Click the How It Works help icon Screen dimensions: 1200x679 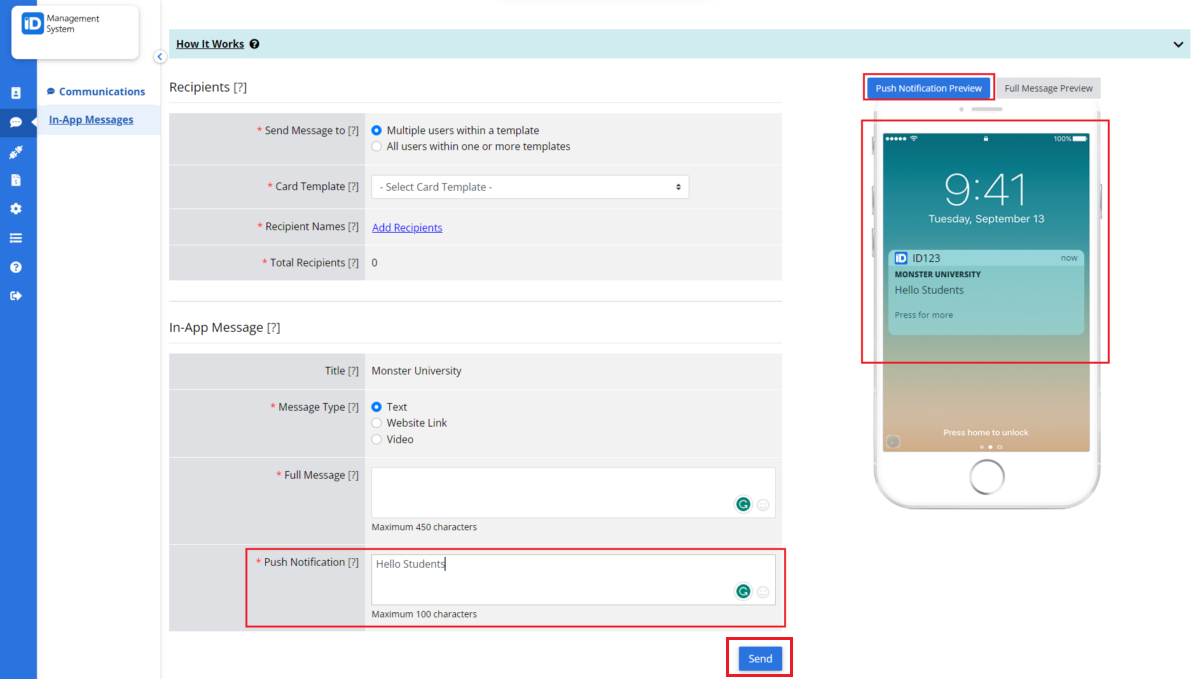tap(255, 44)
